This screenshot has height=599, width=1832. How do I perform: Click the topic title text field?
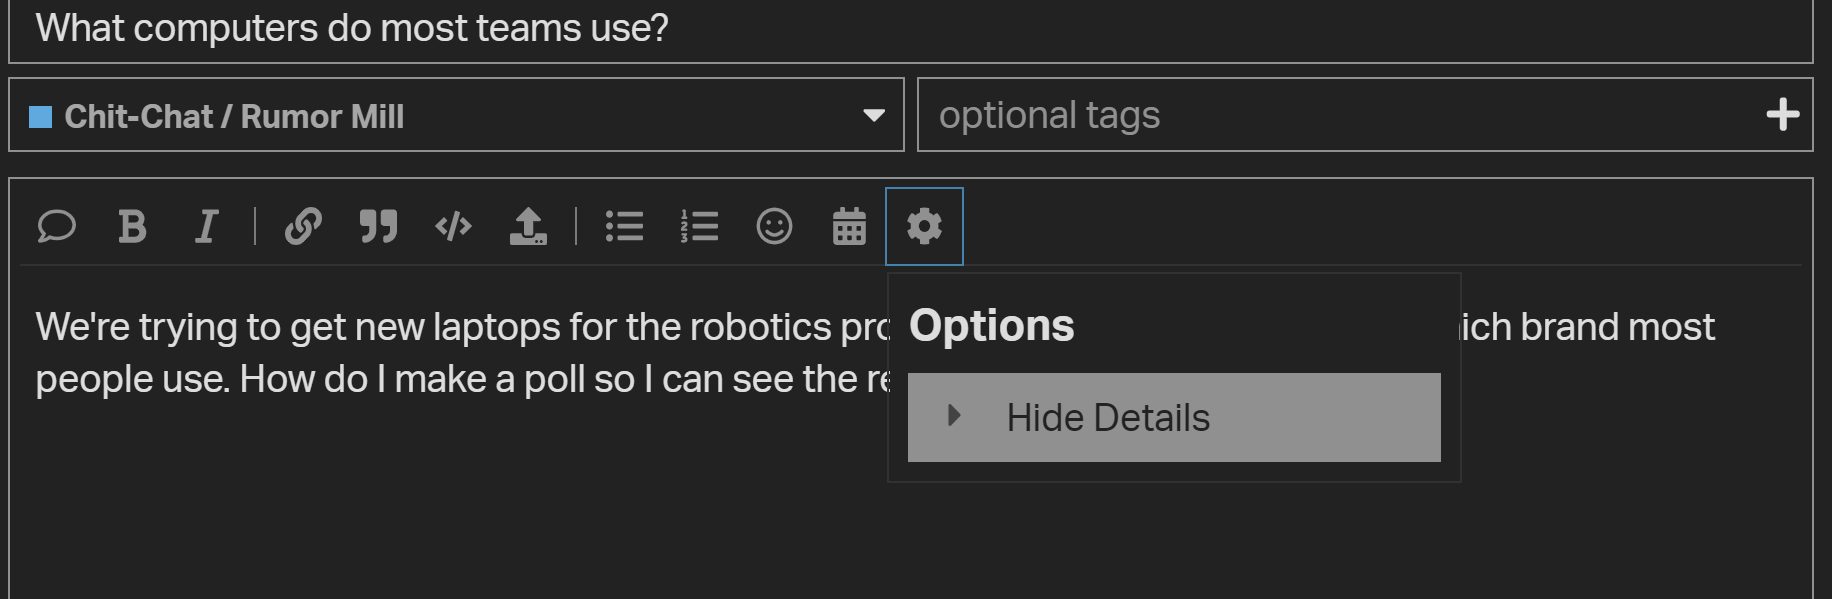[911, 30]
